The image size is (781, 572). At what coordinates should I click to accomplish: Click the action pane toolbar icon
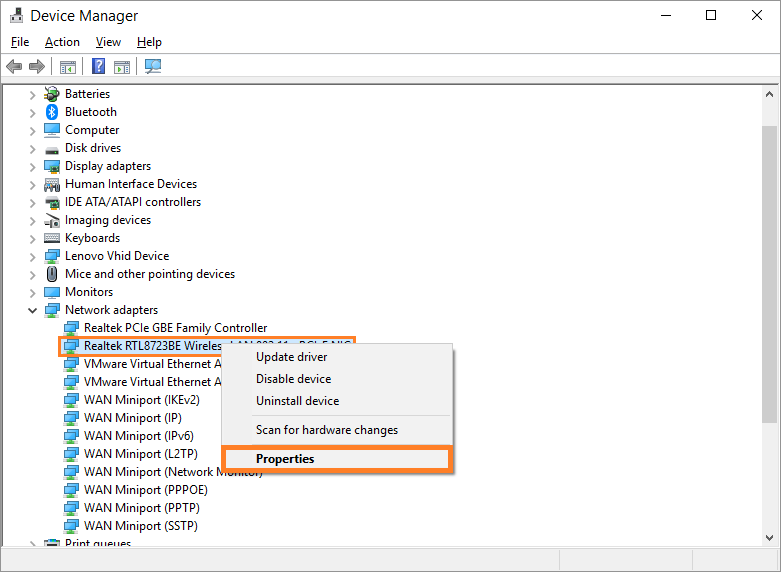coord(122,66)
